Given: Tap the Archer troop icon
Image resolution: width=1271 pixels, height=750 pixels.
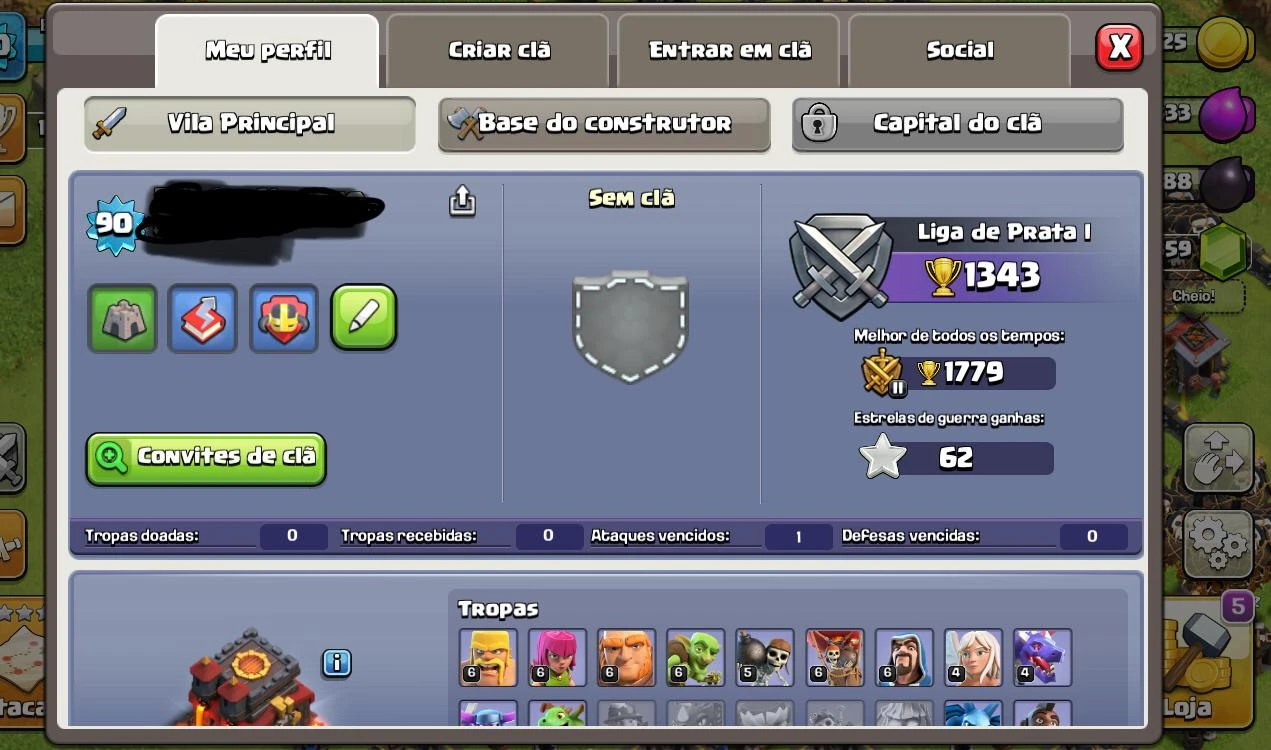Looking at the screenshot, I should point(557,657).
